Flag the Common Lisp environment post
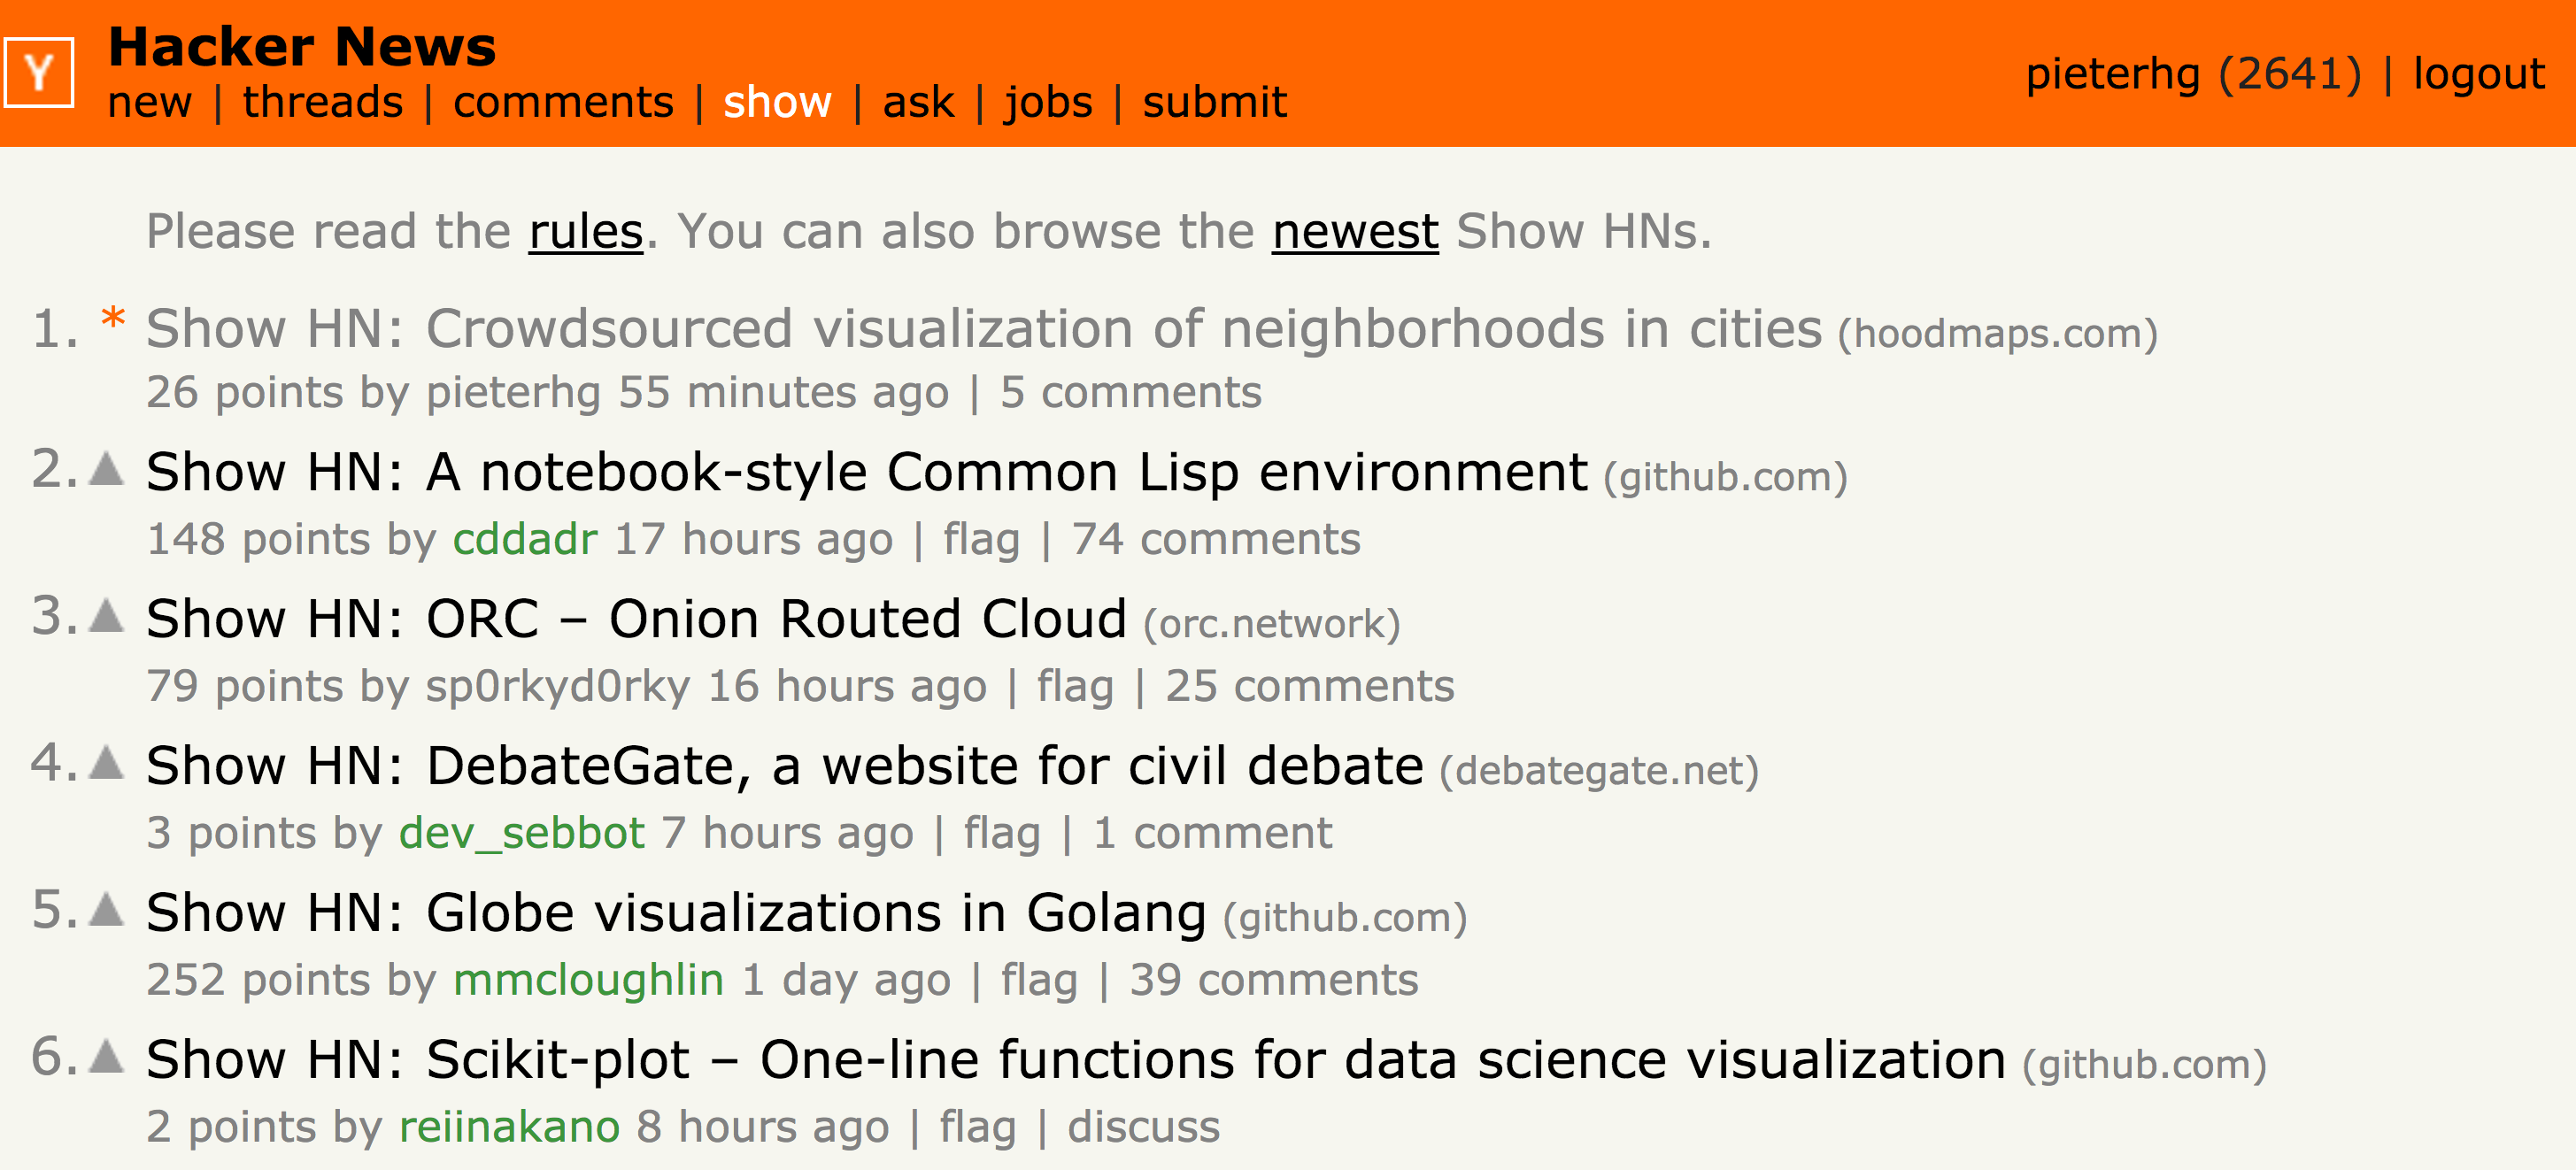This screenshot has width=2576, height=1170. [x=981, y=540]
